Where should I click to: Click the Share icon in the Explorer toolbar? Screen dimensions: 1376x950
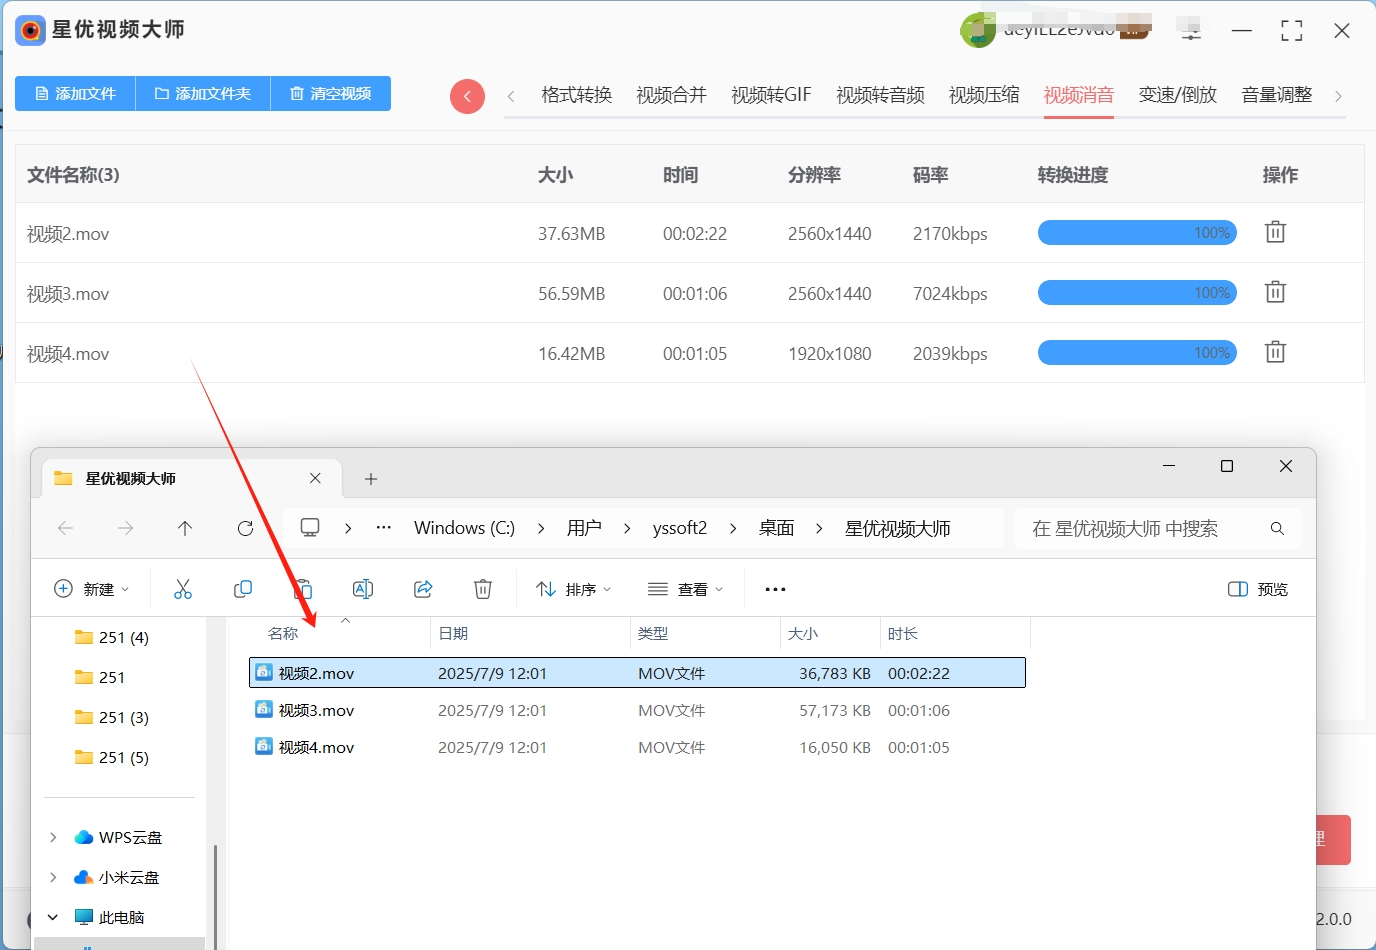pyautogui.click(x=423, y=589)
